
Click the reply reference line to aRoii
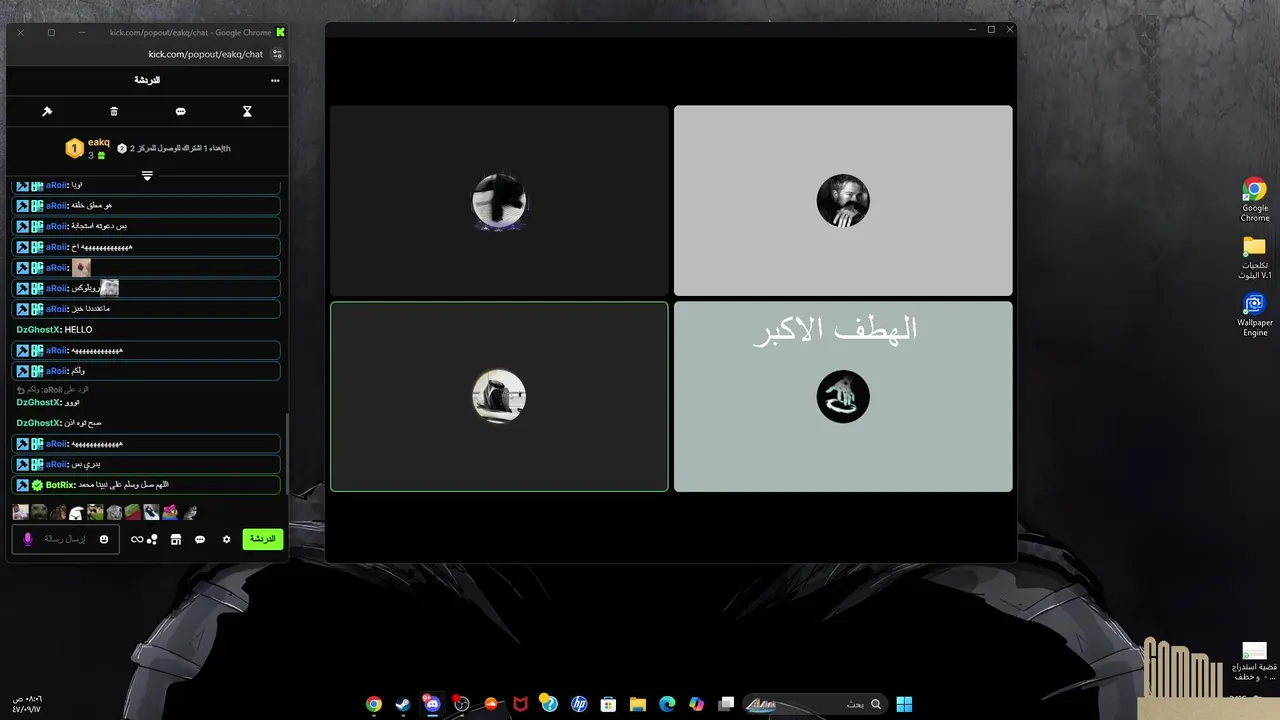coord(53,389)
